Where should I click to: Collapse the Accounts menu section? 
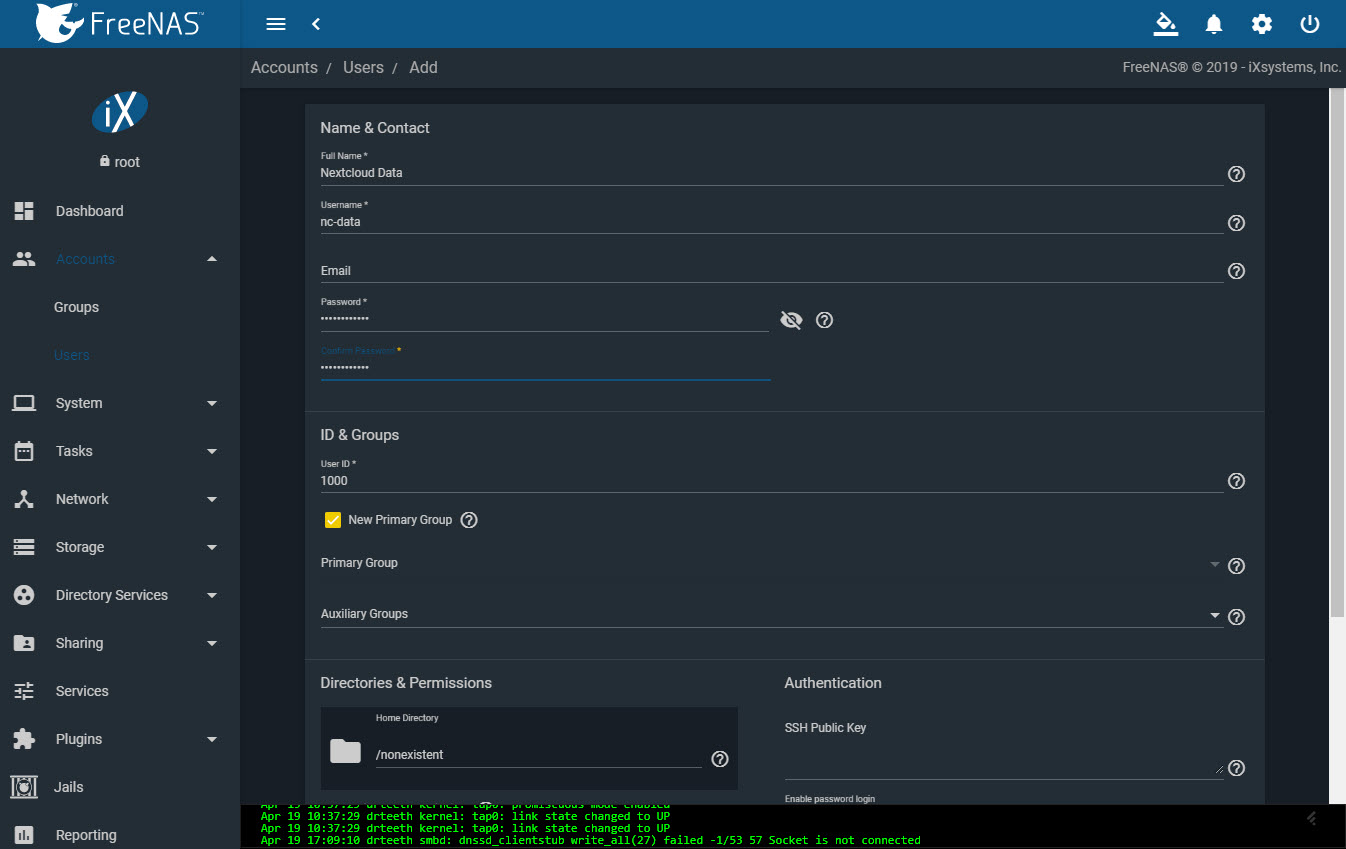click(x=211, y=259)
